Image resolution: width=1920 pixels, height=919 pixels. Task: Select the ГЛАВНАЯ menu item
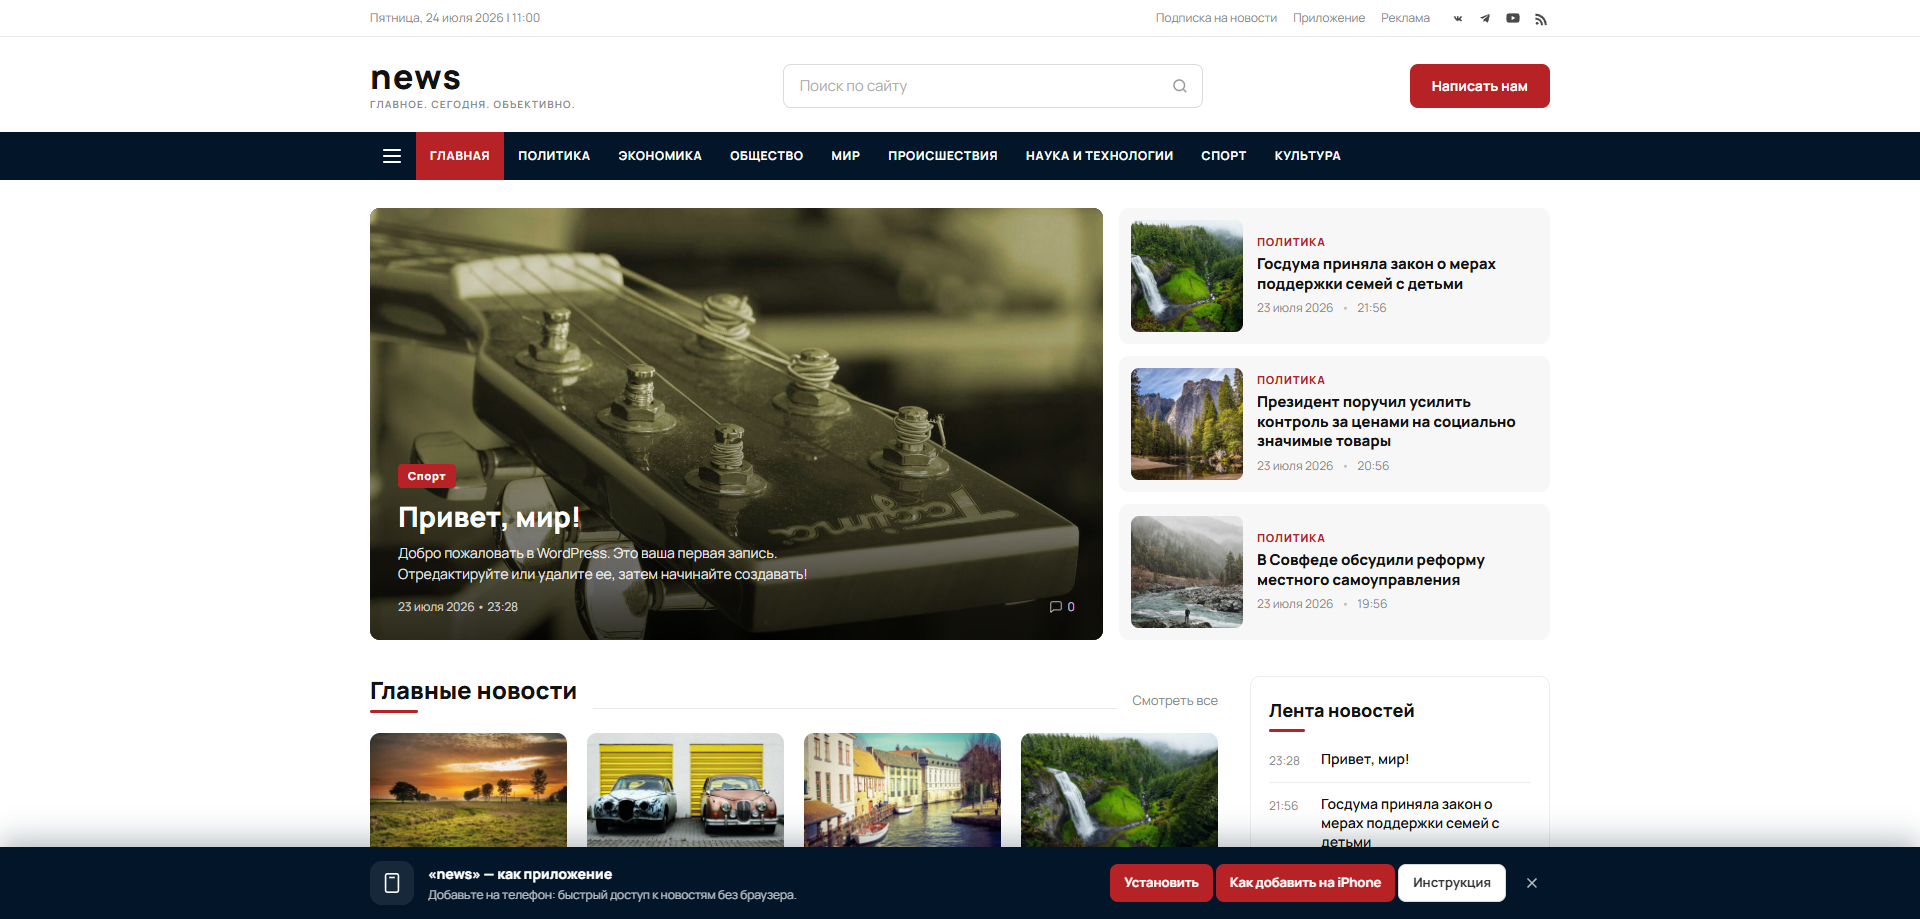[x=460, y=156]
